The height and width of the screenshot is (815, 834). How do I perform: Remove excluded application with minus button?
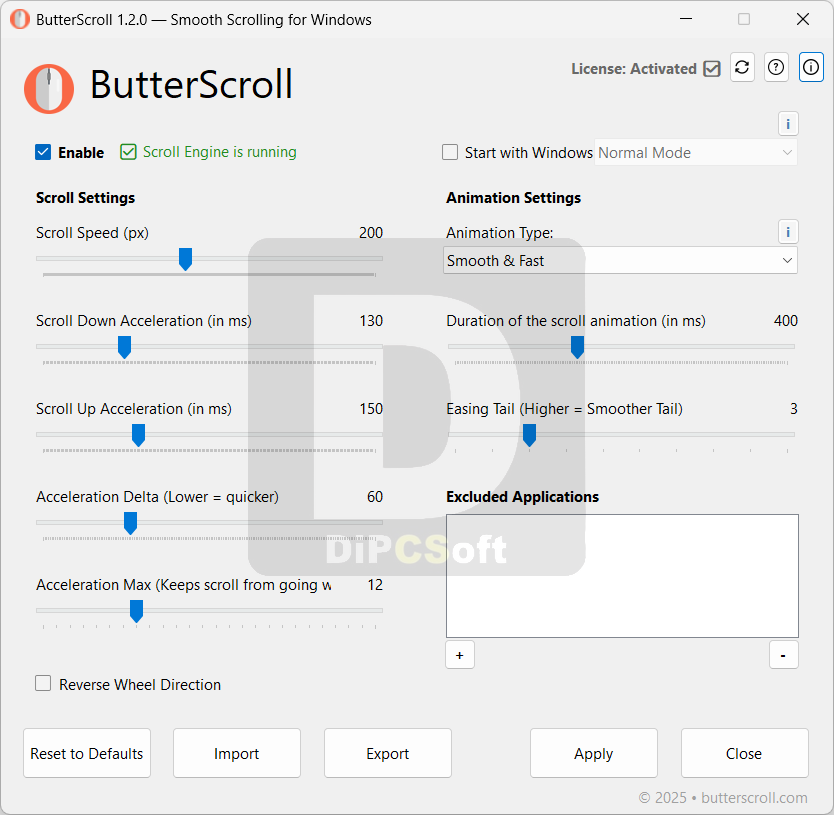[783, 655]
